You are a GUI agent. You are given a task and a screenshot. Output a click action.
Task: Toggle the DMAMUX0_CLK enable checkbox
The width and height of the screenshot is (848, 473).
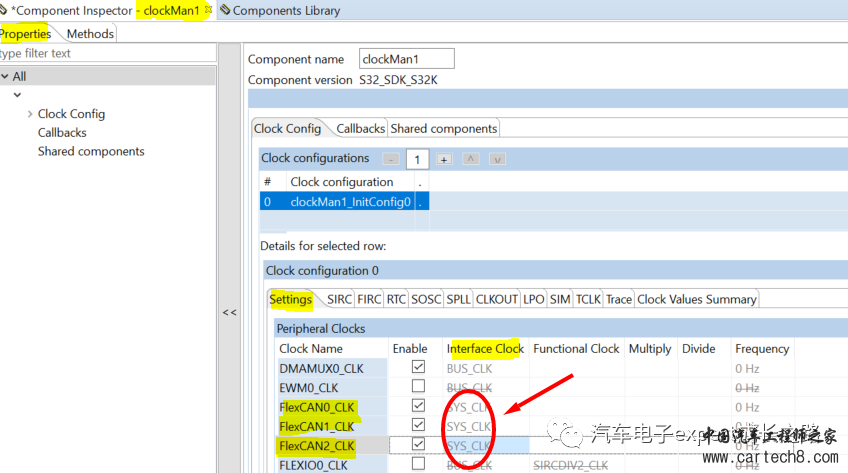pyautogui.click(x=418, y=367)
